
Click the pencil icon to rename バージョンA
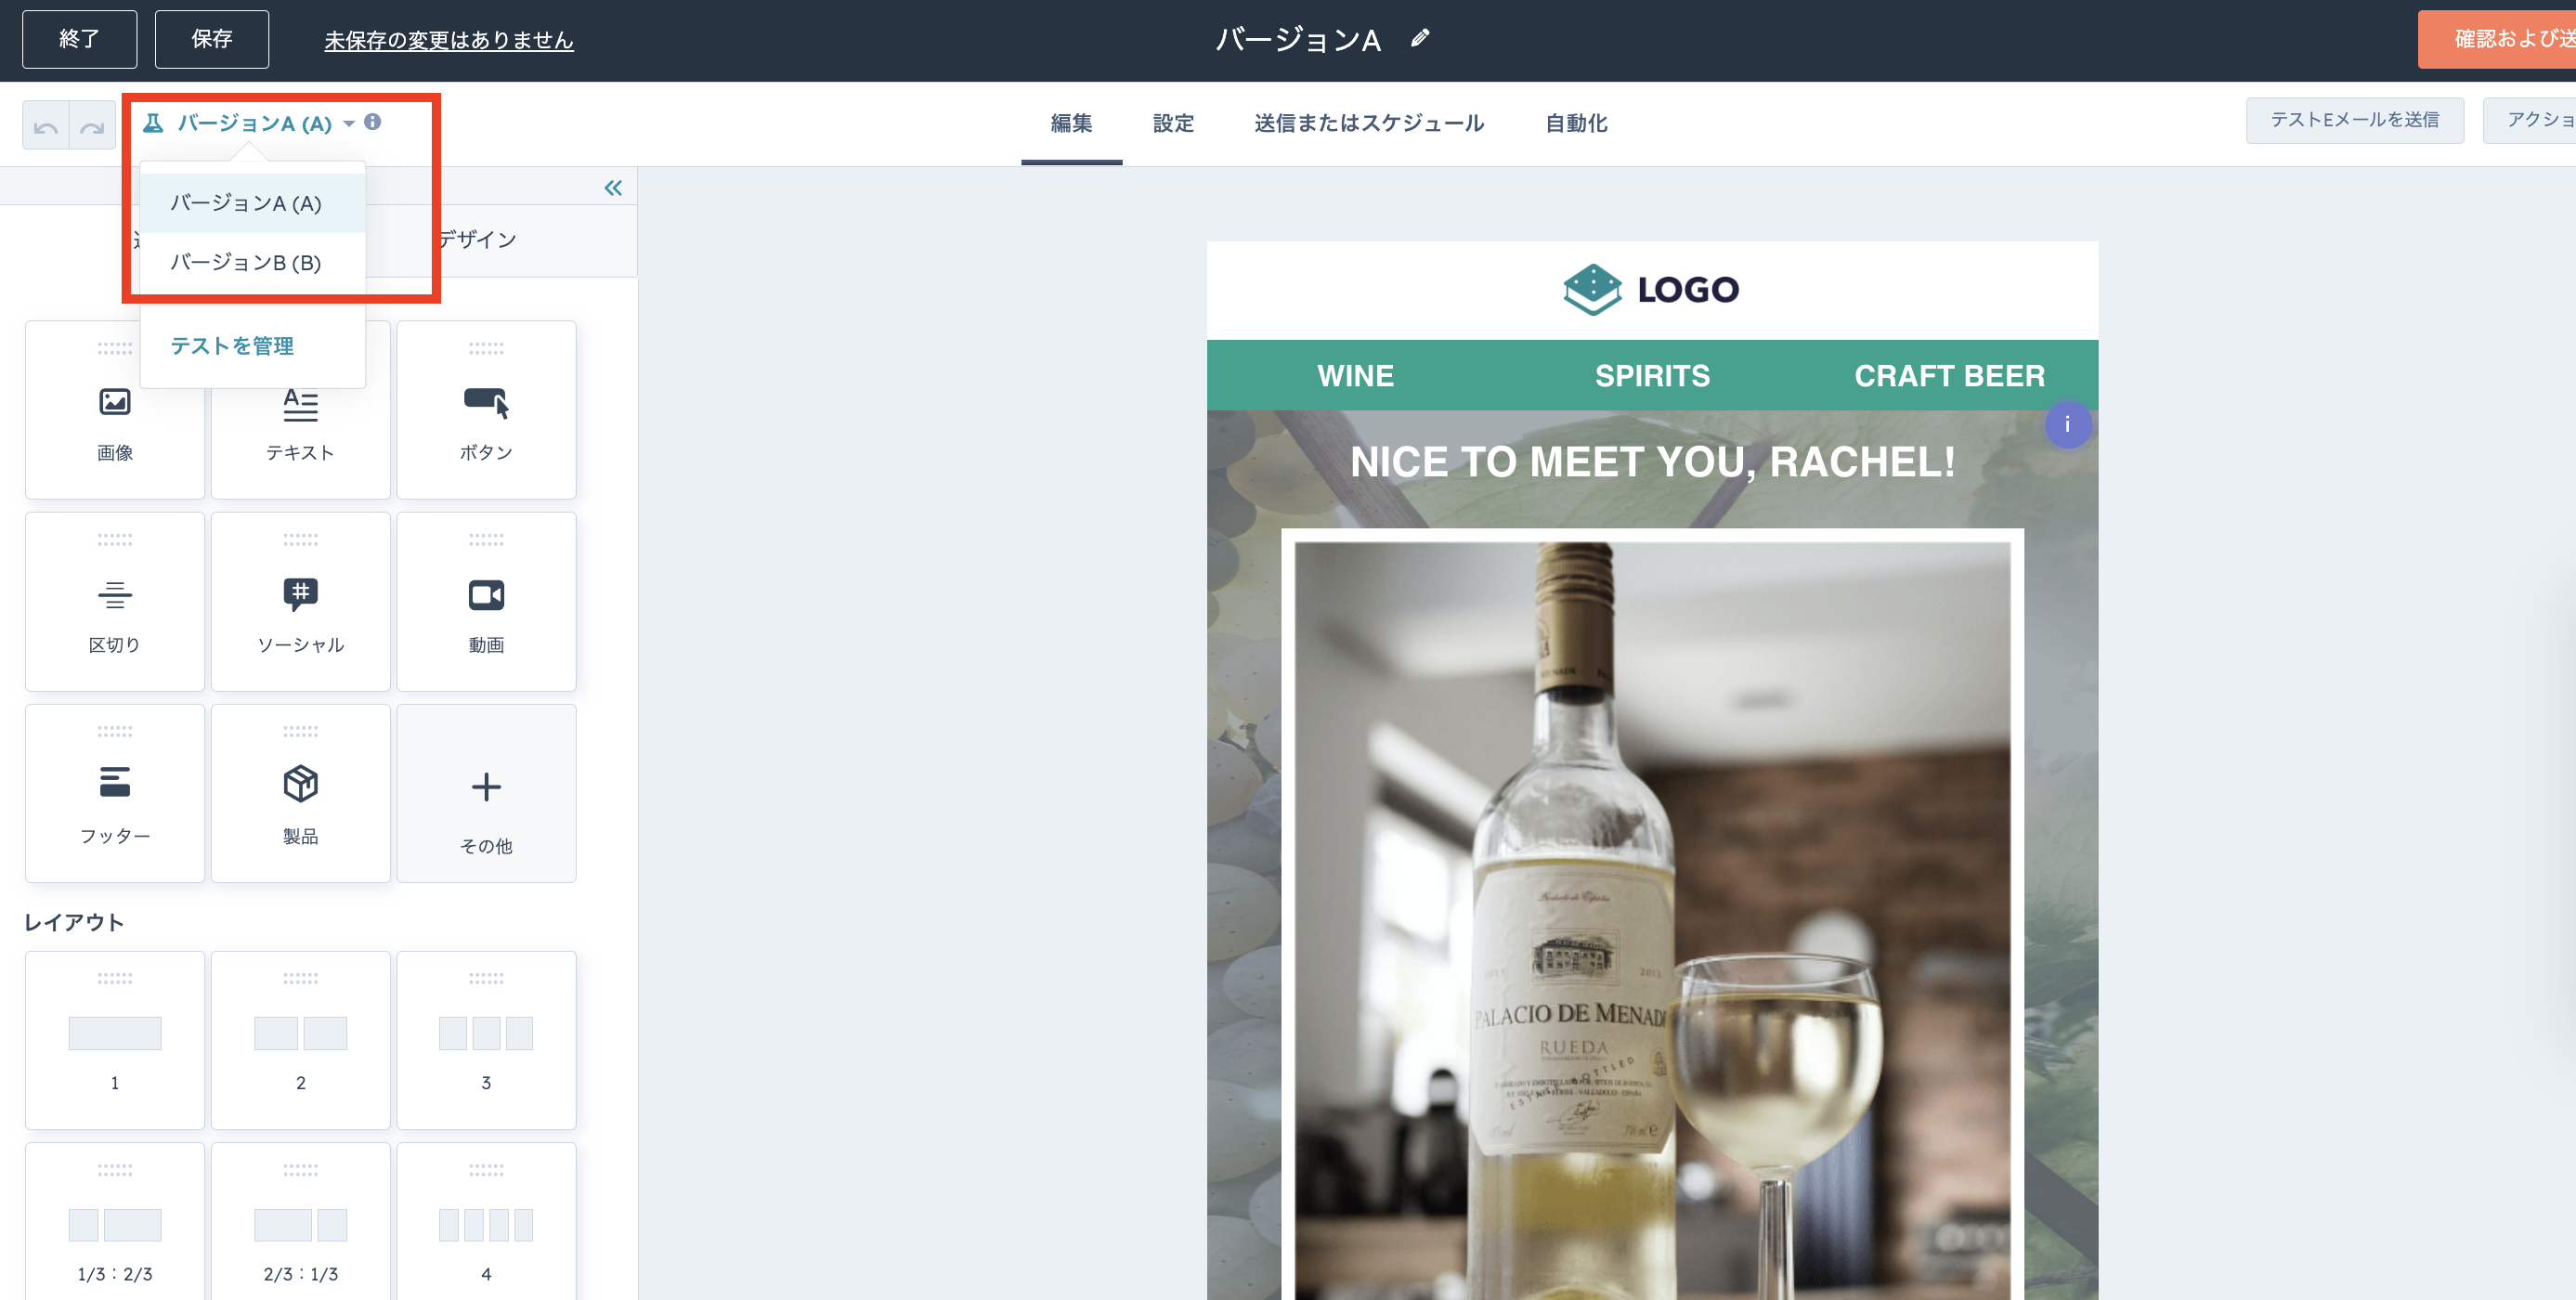pyautogui.click(x=1420, y=39)
